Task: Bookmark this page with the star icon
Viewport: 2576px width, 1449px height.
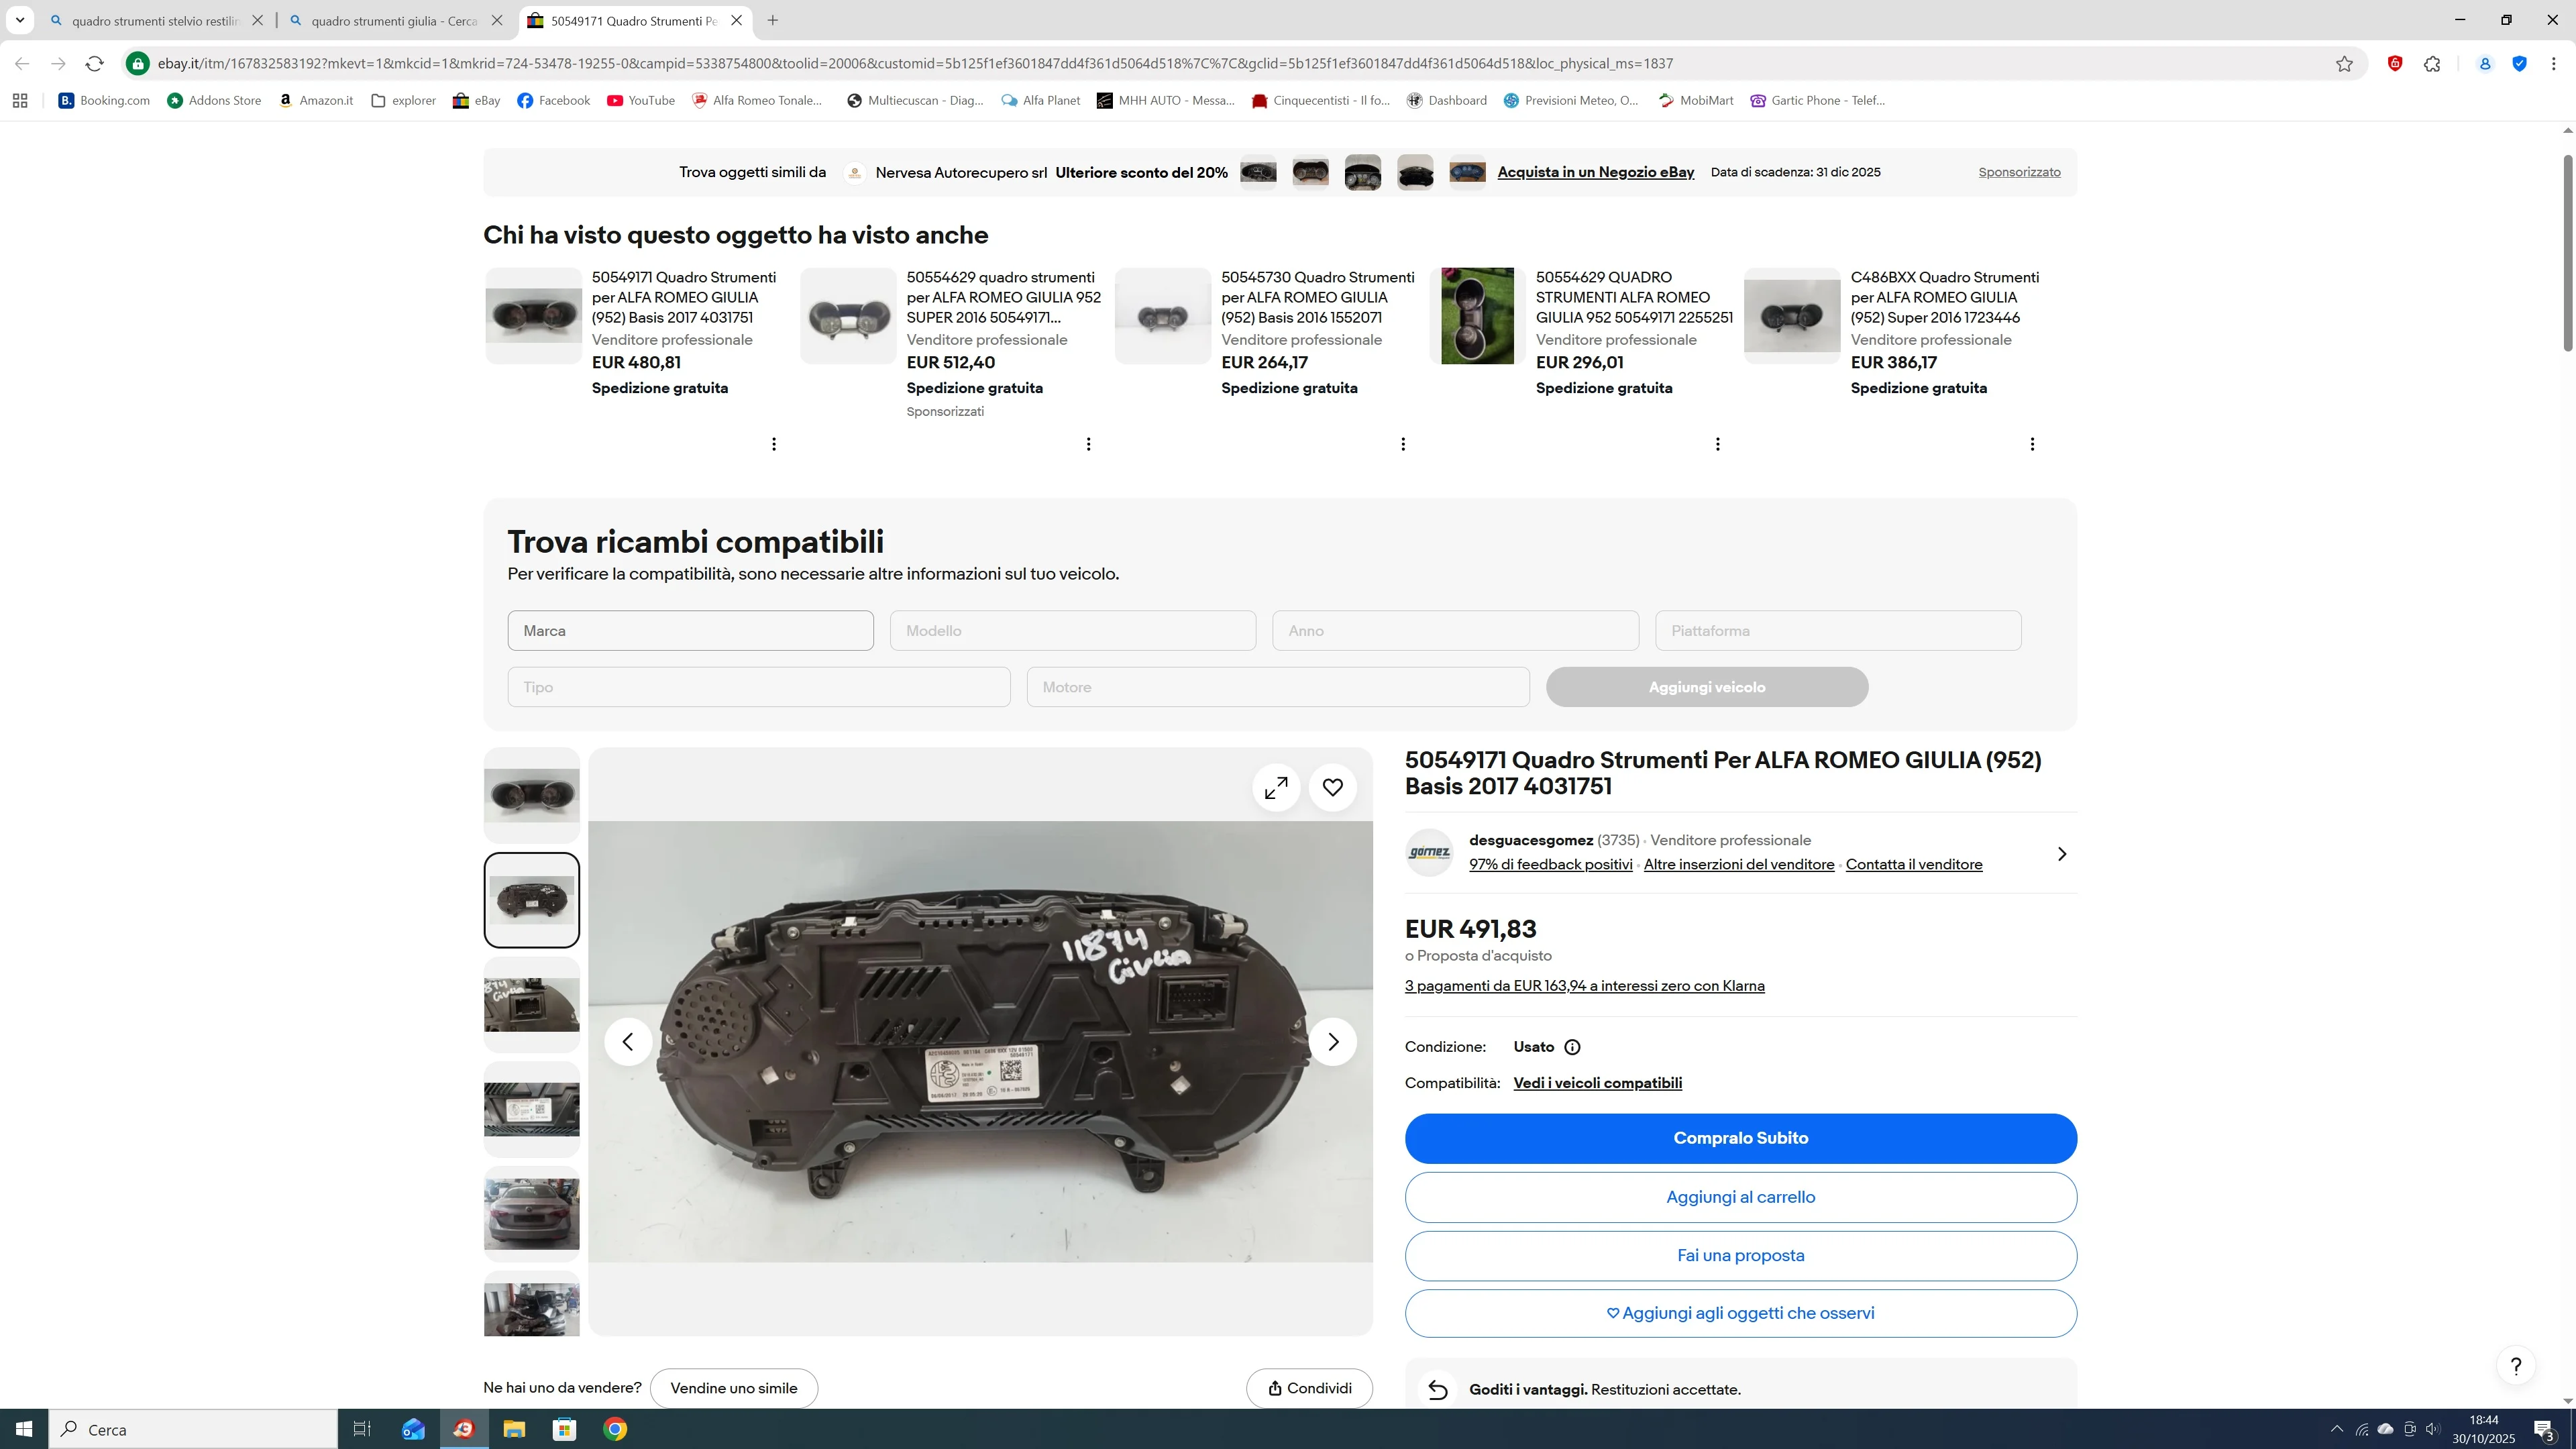Action: 2344,64
